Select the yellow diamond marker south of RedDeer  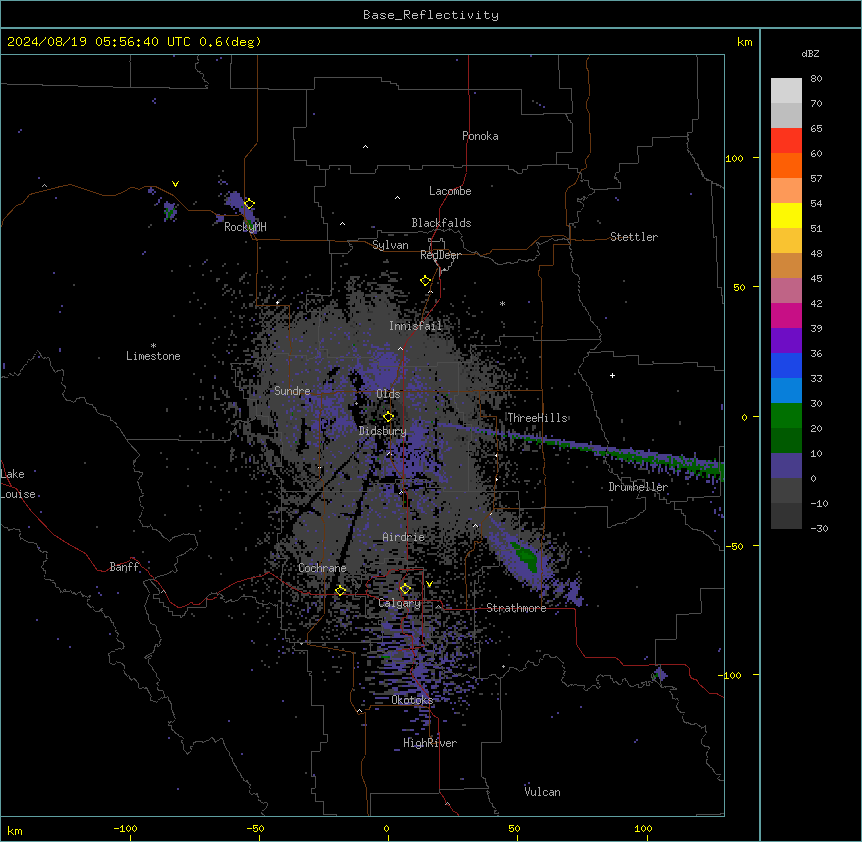tap(426, 281)
